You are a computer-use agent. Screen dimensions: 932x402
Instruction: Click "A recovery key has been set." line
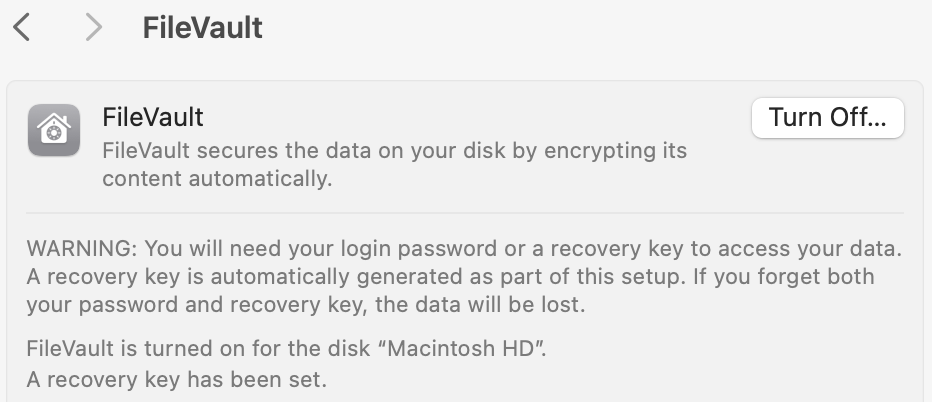[x=177, y=380]
